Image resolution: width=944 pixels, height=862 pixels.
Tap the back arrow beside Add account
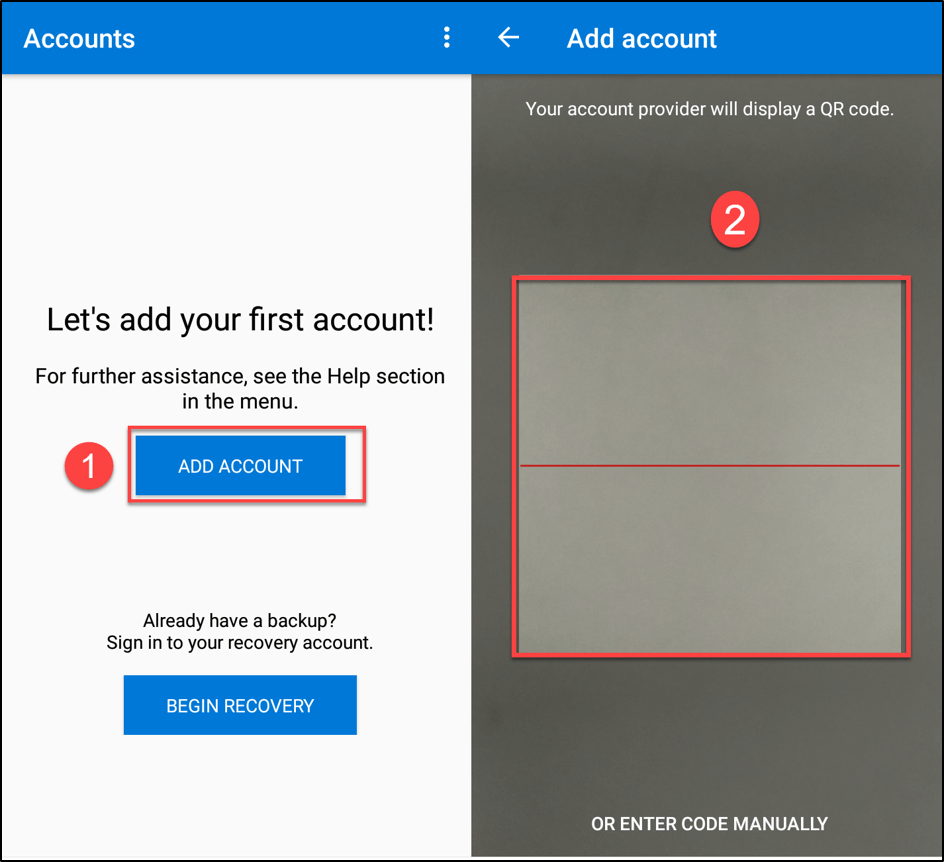point(509,38)
